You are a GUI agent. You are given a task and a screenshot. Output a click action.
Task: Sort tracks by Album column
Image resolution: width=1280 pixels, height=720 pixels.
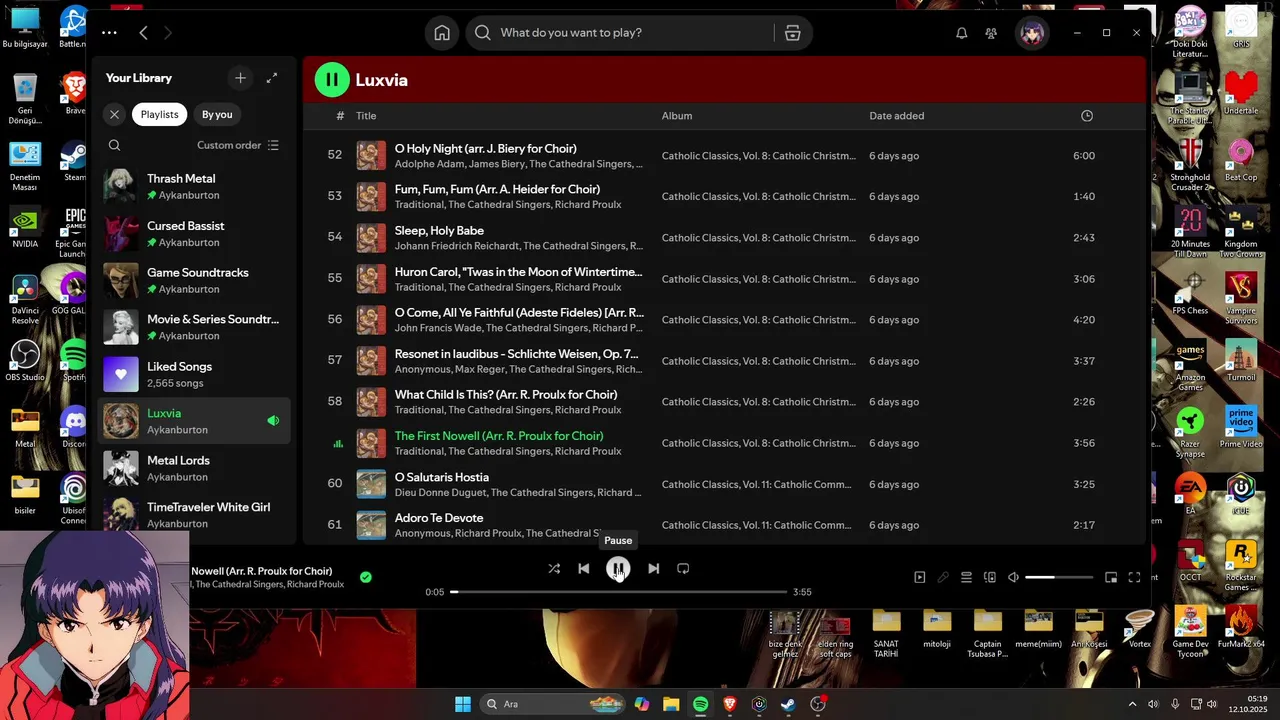(677, 116)
